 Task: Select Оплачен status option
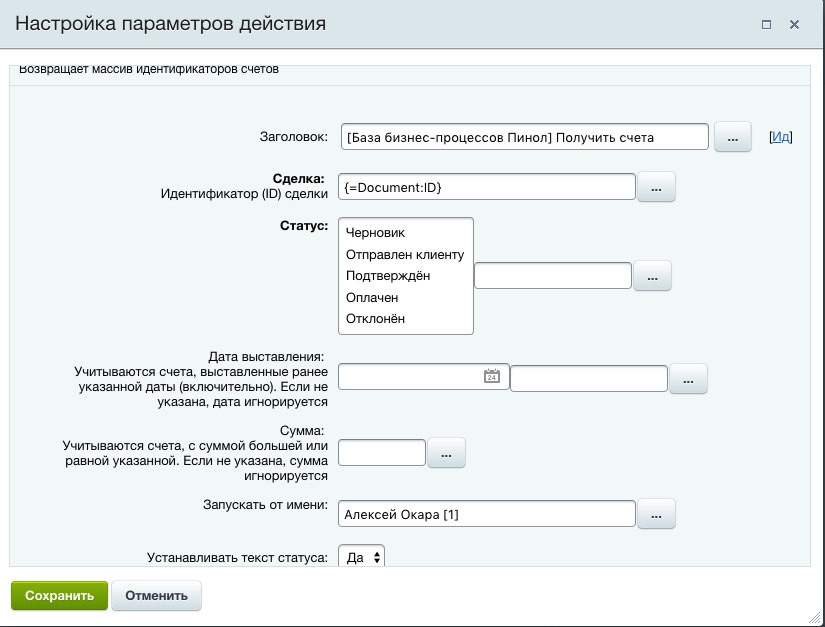(x=372, y=297)
